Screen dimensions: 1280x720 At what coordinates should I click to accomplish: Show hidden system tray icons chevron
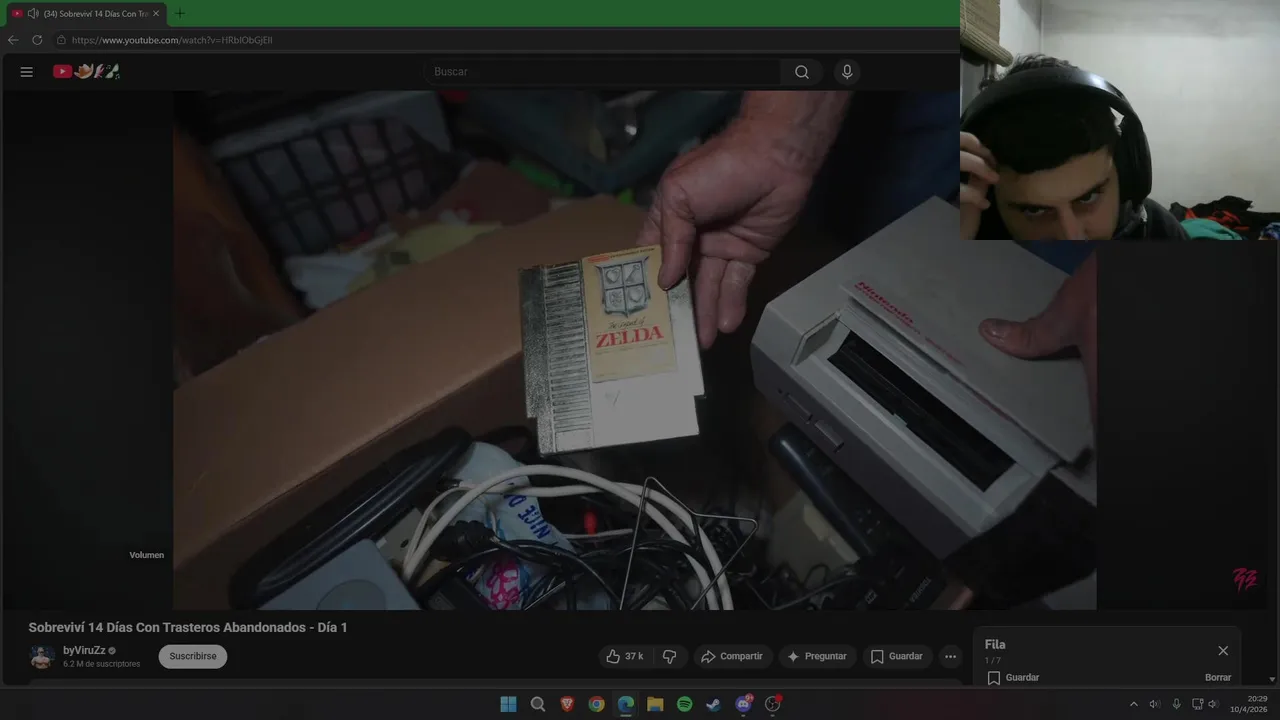pyautogui.click(x=1133, y=704)
